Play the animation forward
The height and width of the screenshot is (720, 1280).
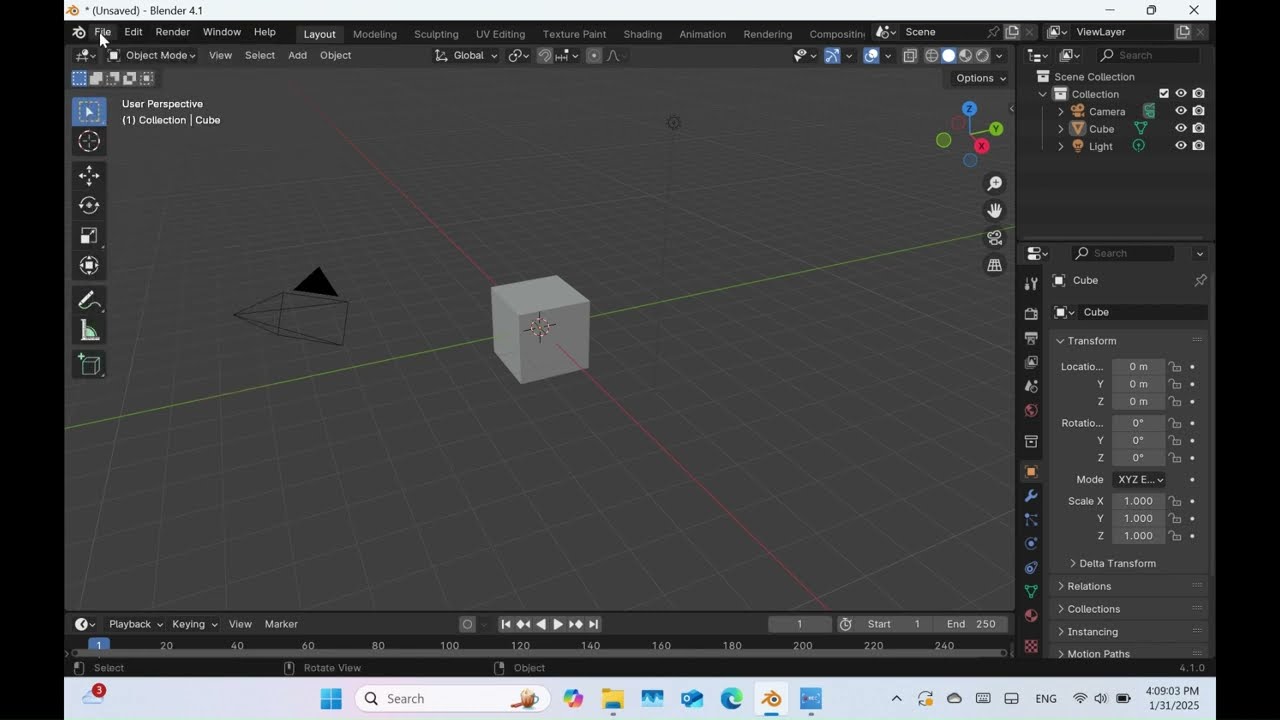point(558,624)
